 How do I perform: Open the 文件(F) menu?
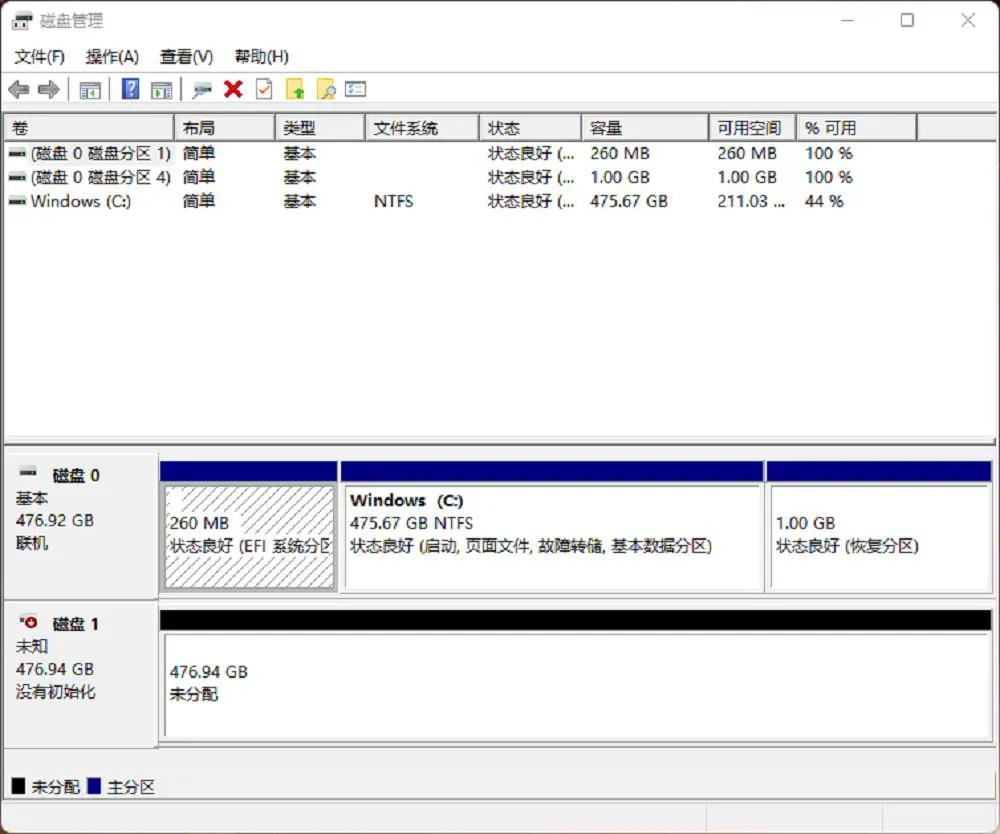[x=40, y=57]
